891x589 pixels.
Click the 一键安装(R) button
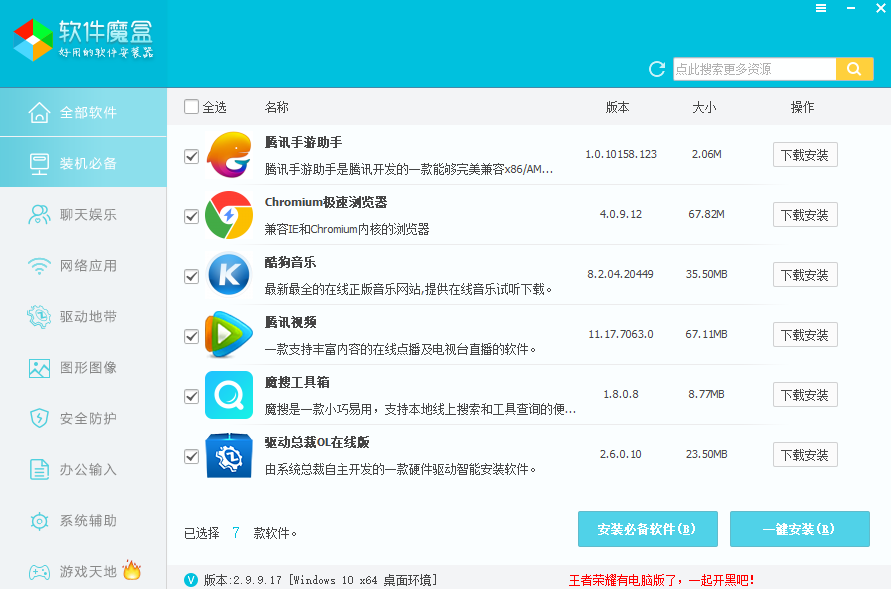800,529
